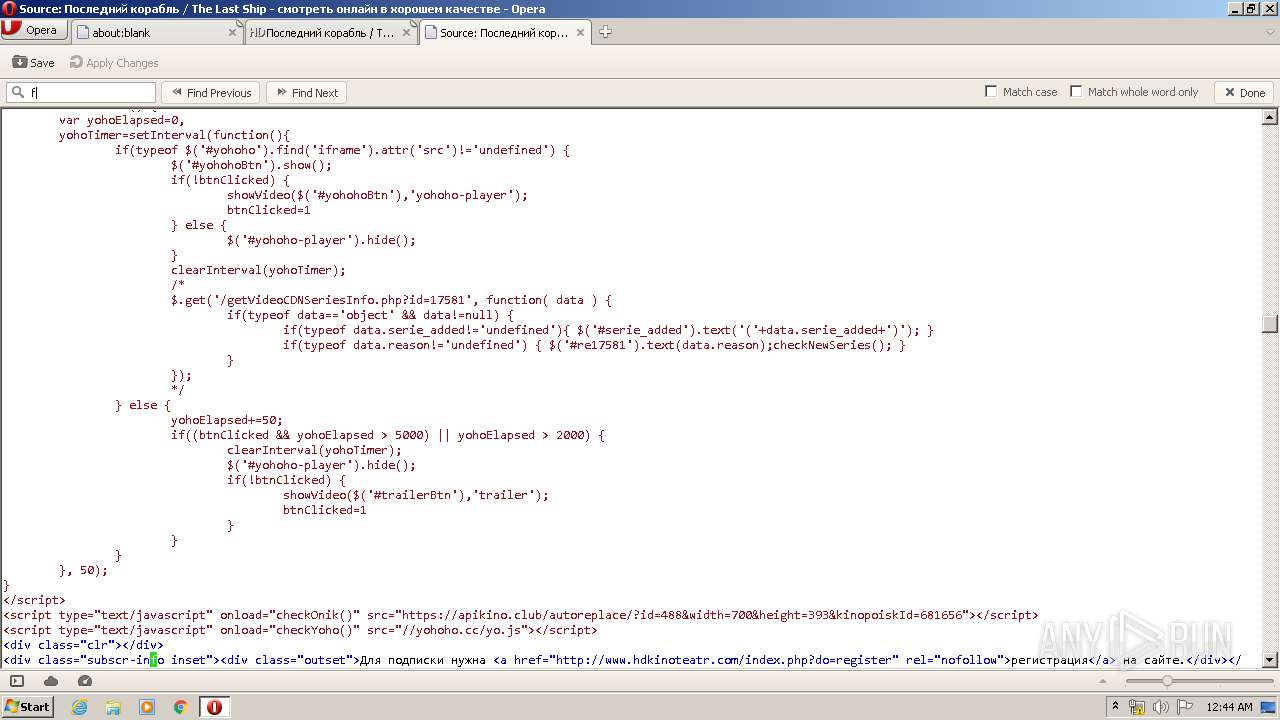This screenshot has height=720, width=1280.
Task: Open the volume speaker tray icon
Action: coord(1160,707)
